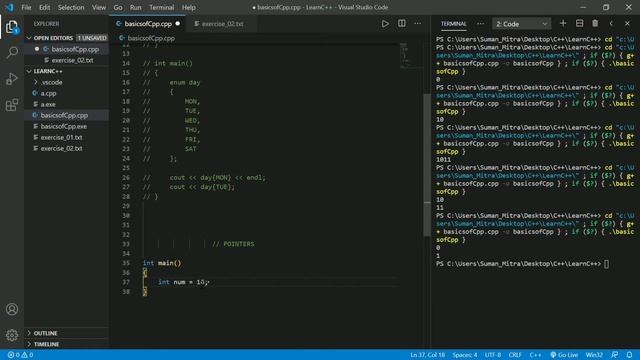
Task: Click 'int main()' on line 35
Action: (x=162, y=263)
